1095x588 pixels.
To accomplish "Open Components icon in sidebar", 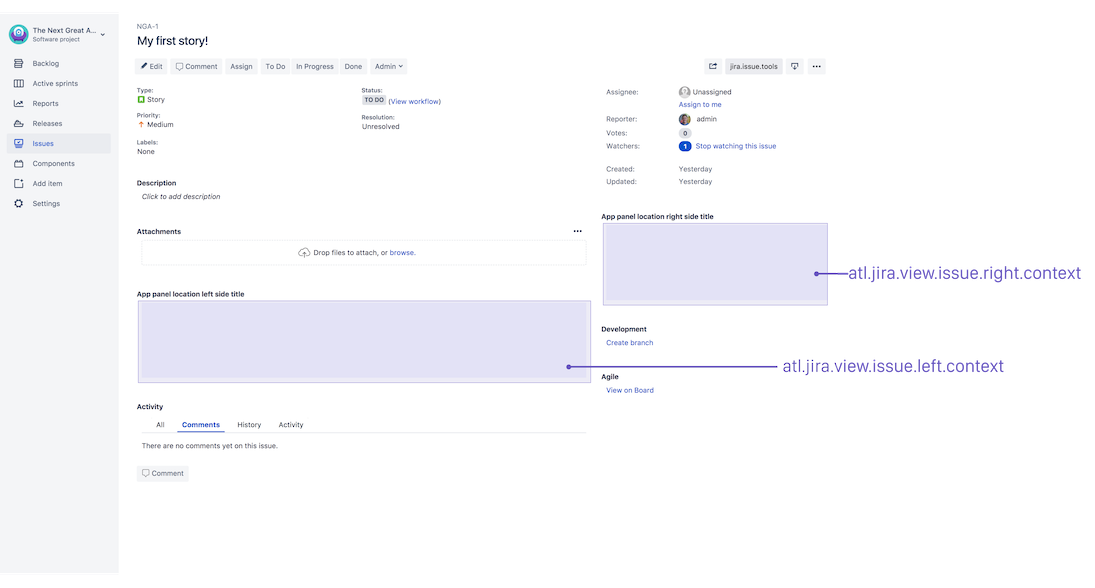I will [x=19, y=163].
